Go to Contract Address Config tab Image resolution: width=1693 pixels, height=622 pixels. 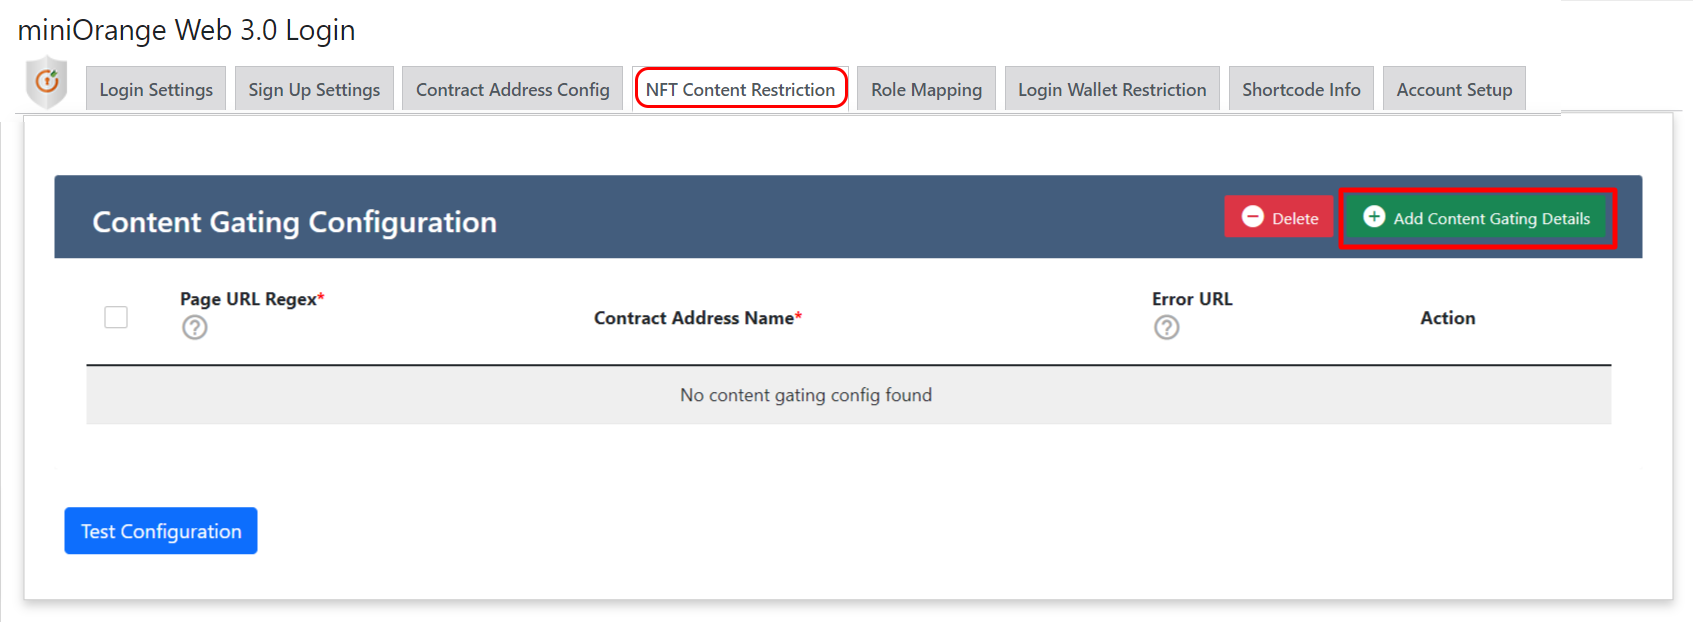(512, 89)
